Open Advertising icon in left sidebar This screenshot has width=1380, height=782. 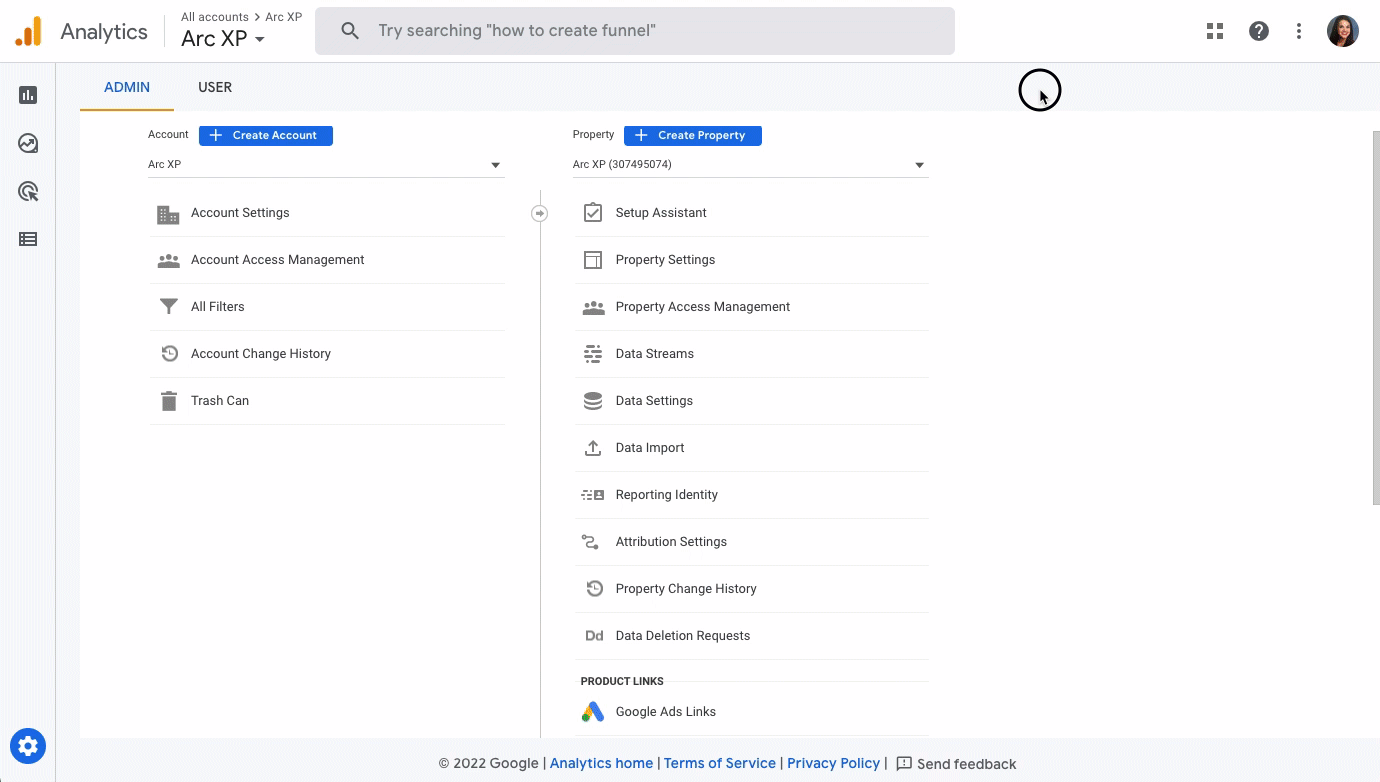coord(28,191)
